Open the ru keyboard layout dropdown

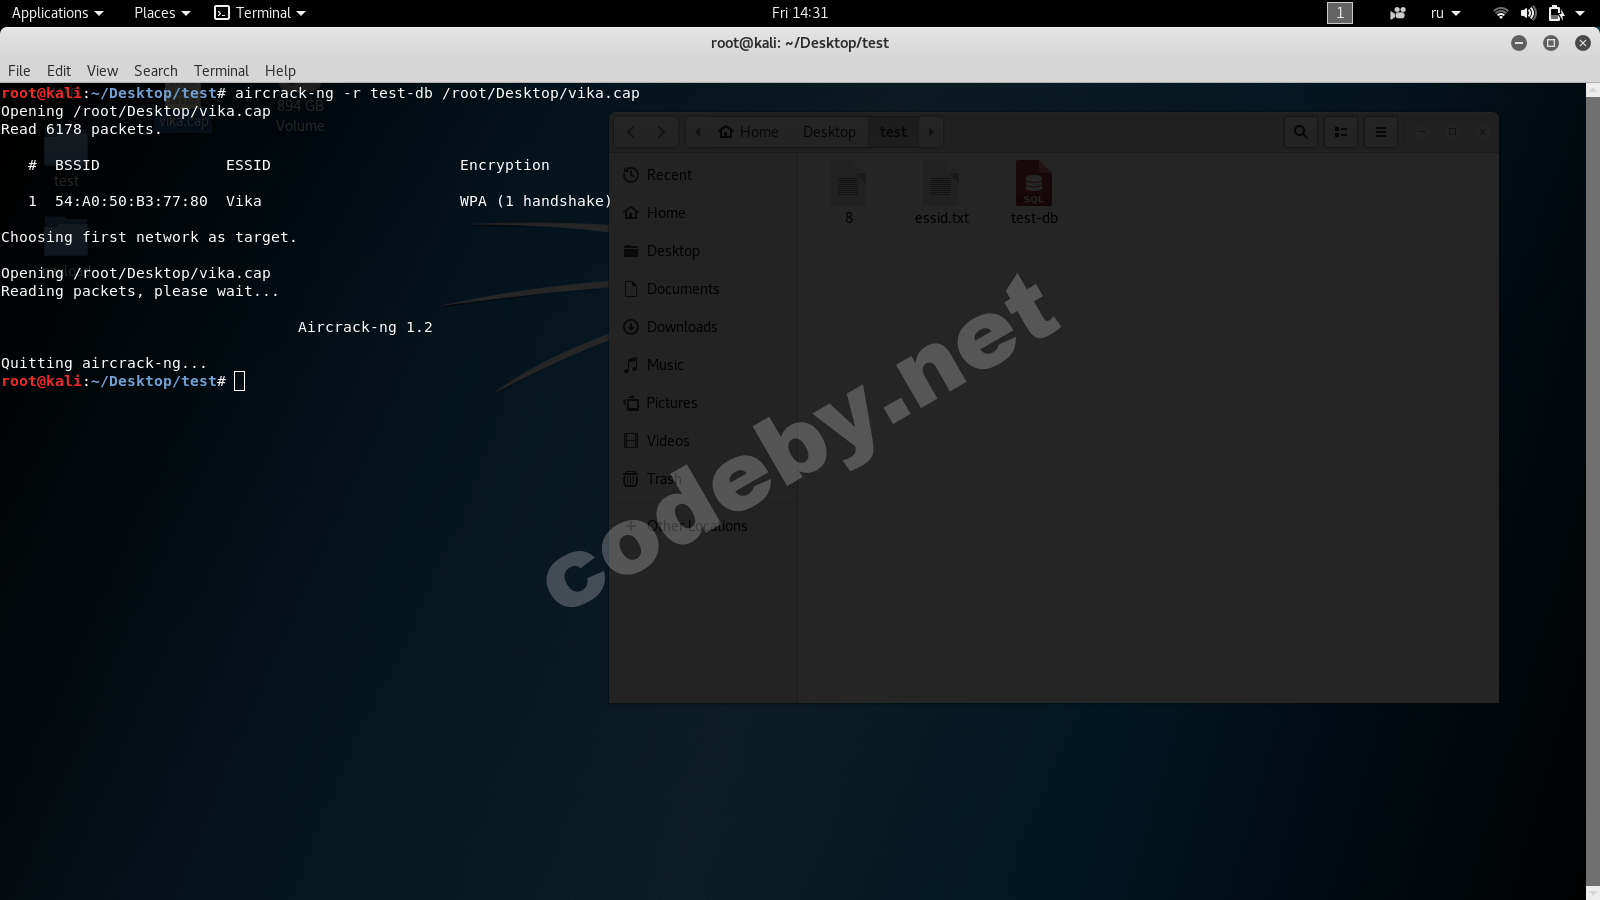pos(1445,13)
